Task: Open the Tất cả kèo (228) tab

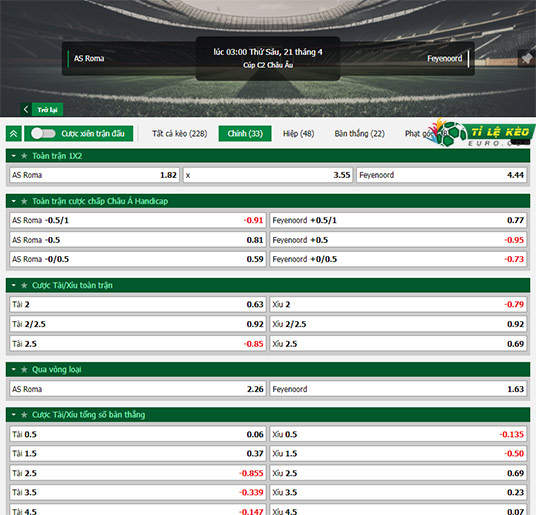Action: click(180, 134)
